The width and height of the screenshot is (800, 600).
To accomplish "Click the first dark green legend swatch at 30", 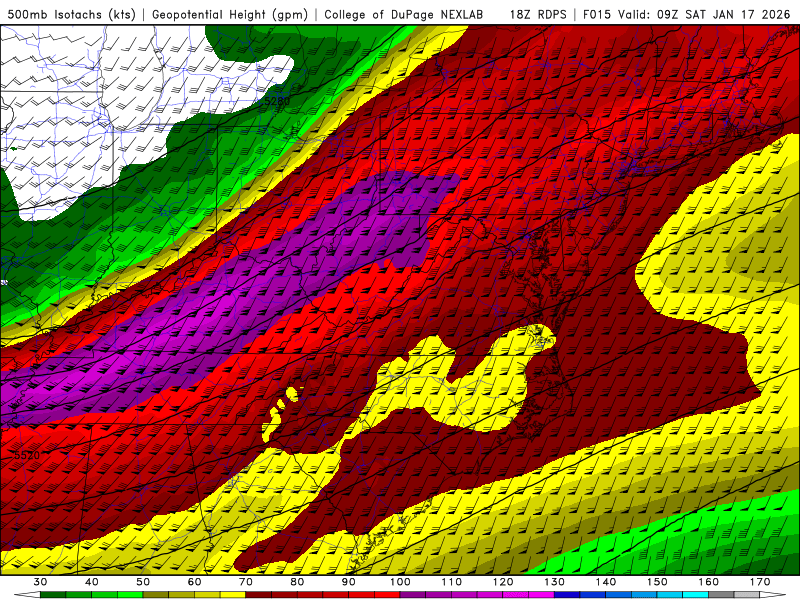I will [x=53, y=595].
